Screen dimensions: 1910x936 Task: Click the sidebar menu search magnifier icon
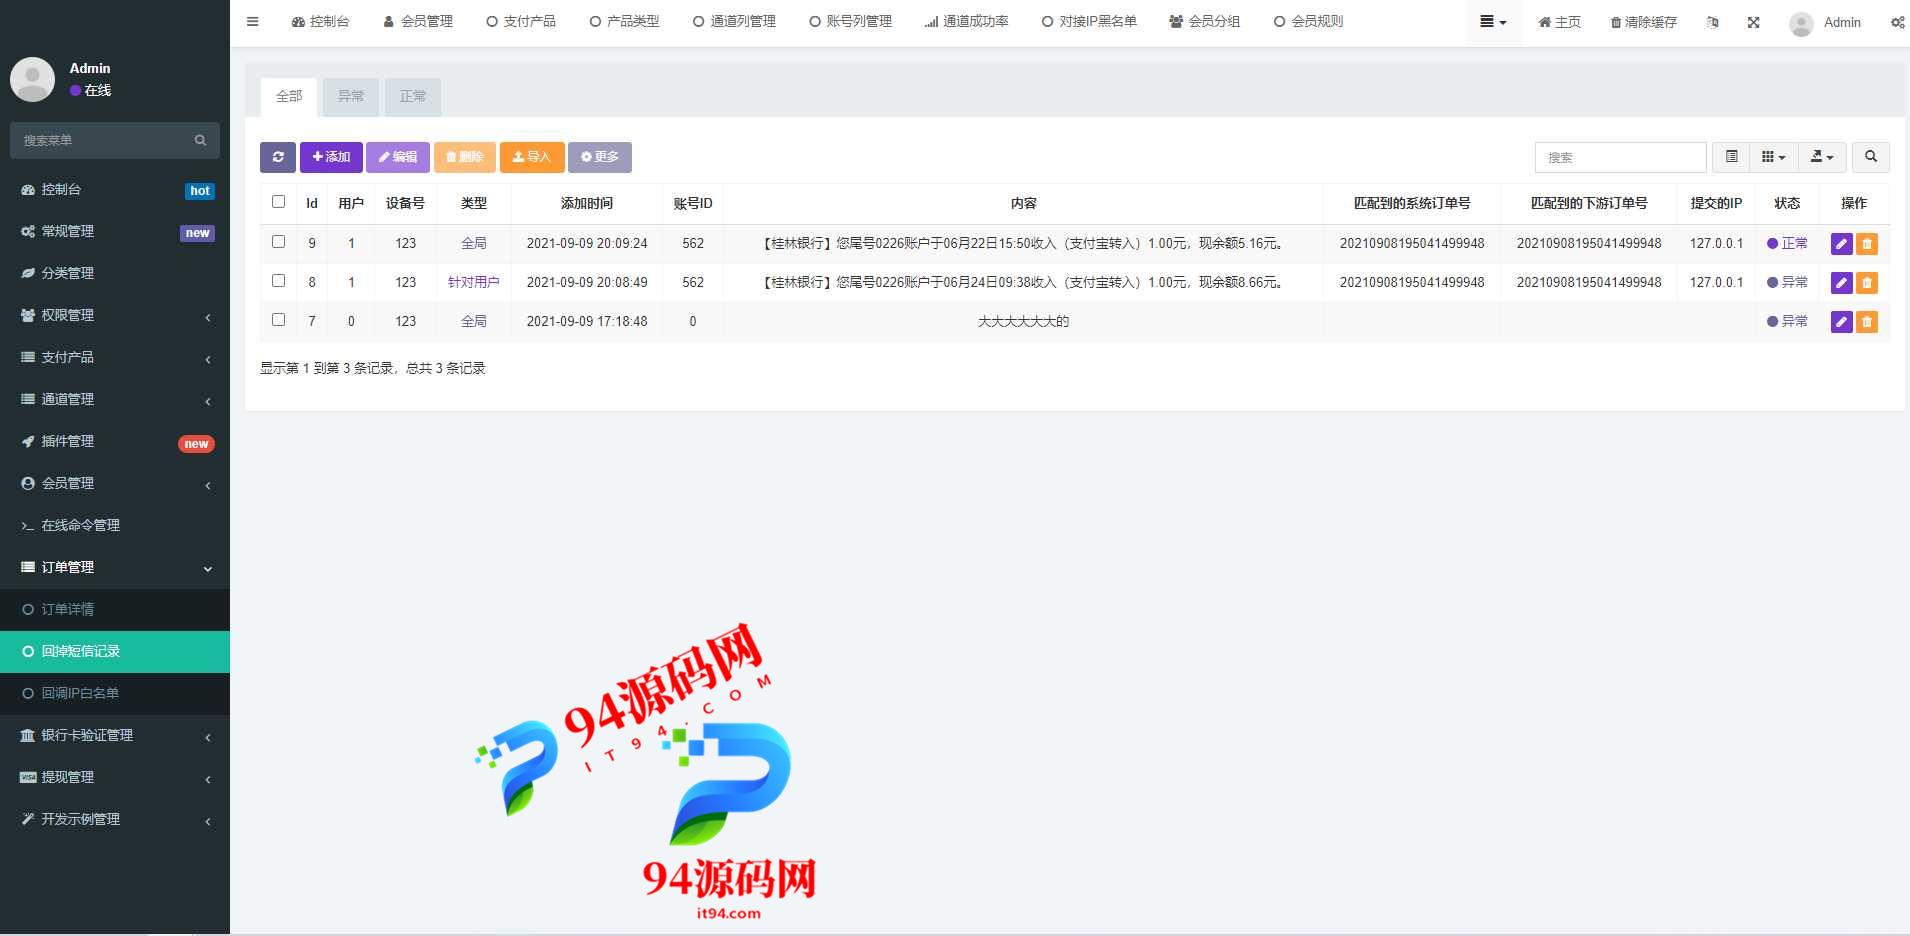point(200,140)
